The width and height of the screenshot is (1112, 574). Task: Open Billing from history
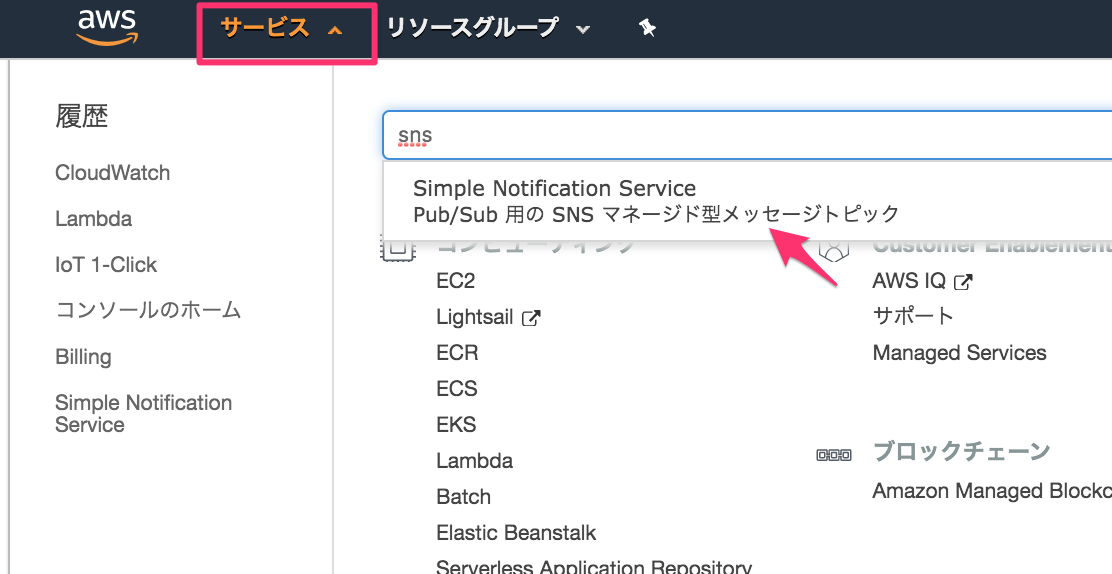point(83,356)
